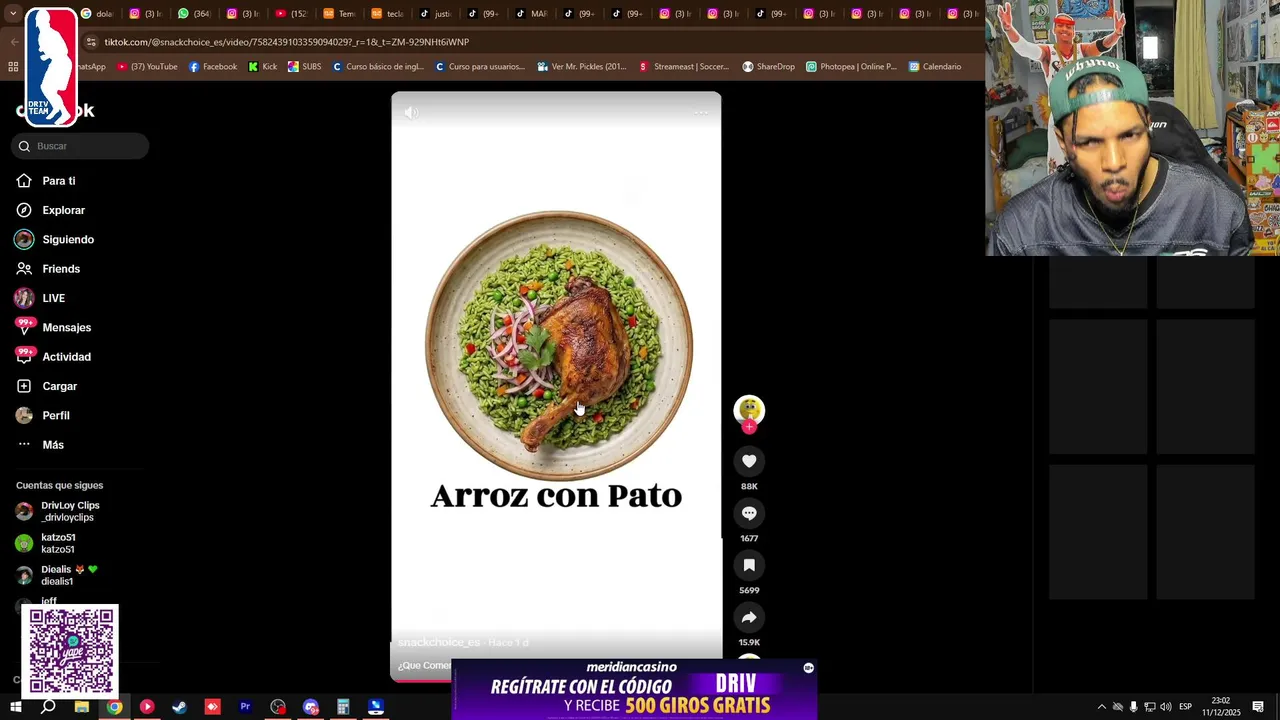Open the clock showing 23:02
This screenshot has width=1280, height=720.
(x=1221, y=707)
